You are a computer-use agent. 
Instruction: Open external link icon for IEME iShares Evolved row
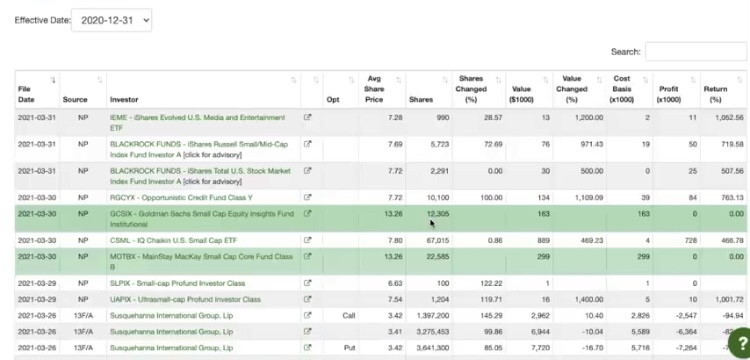308,117
